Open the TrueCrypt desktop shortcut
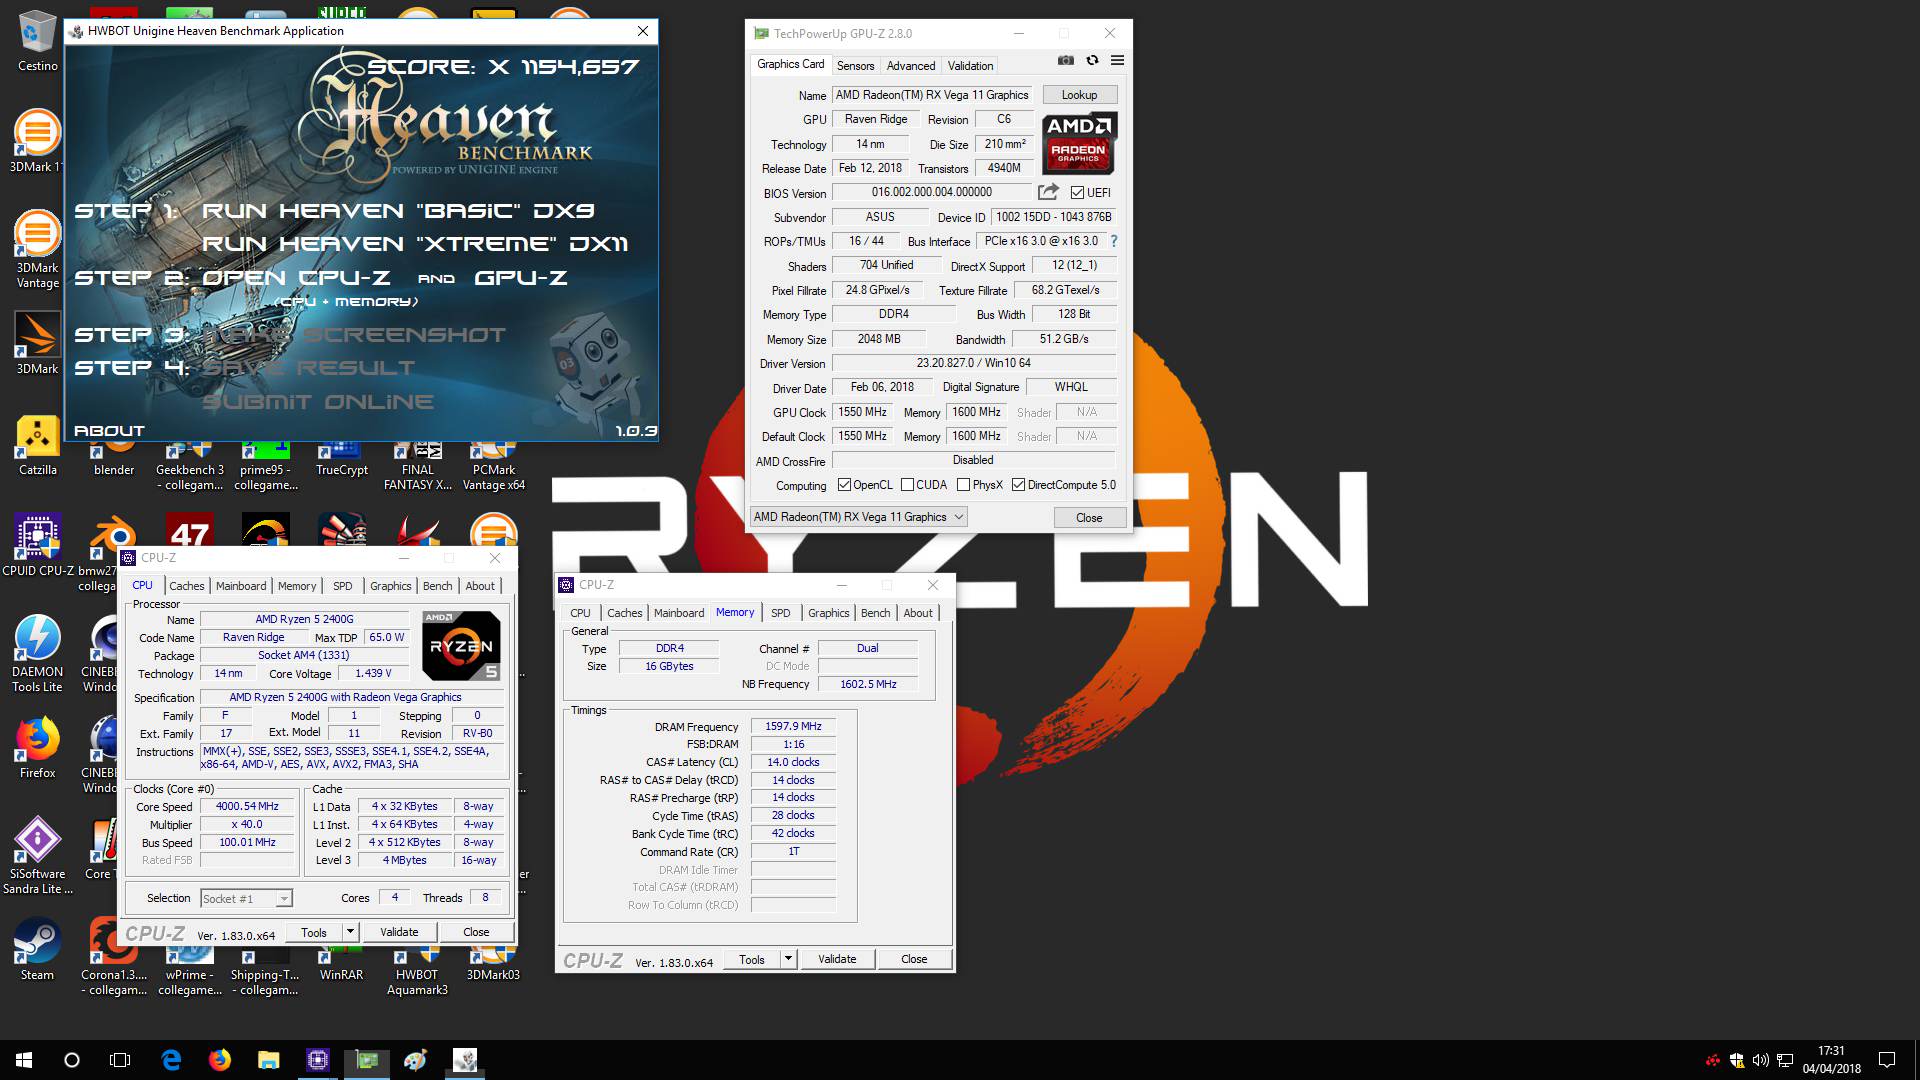 [341, 460]
